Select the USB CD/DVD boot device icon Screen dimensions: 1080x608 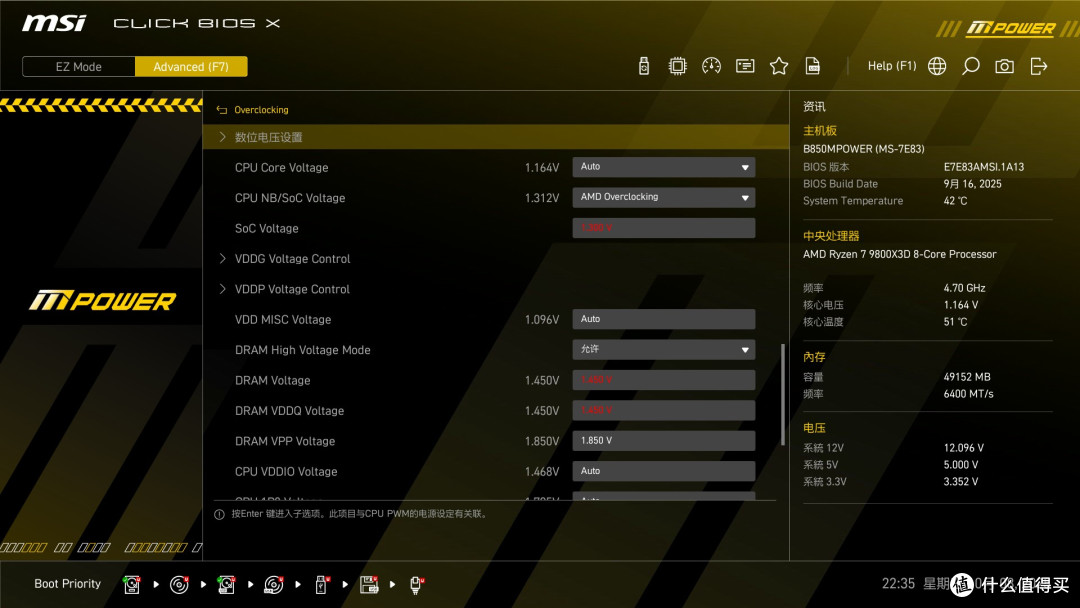coord(273,585)
